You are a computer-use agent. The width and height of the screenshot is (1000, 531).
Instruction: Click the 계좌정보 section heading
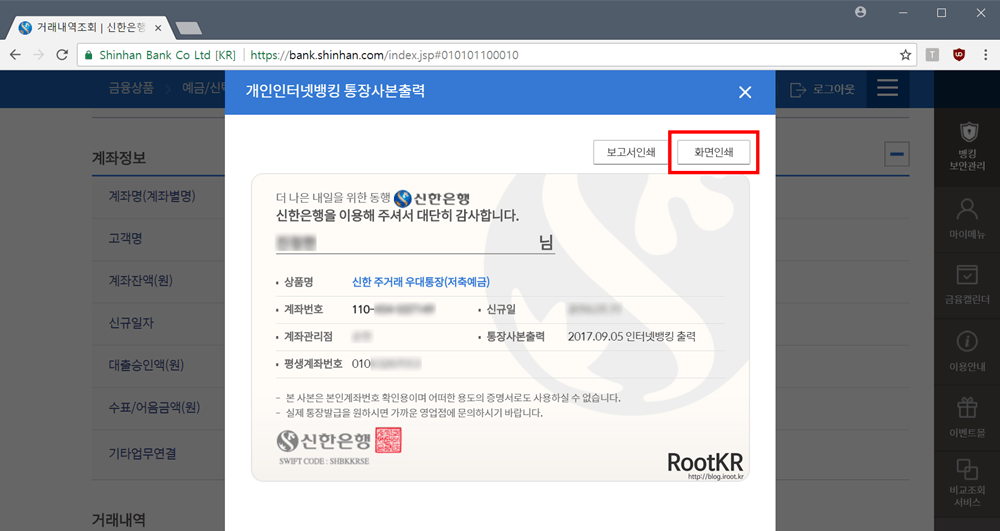[x=119, y=157]
